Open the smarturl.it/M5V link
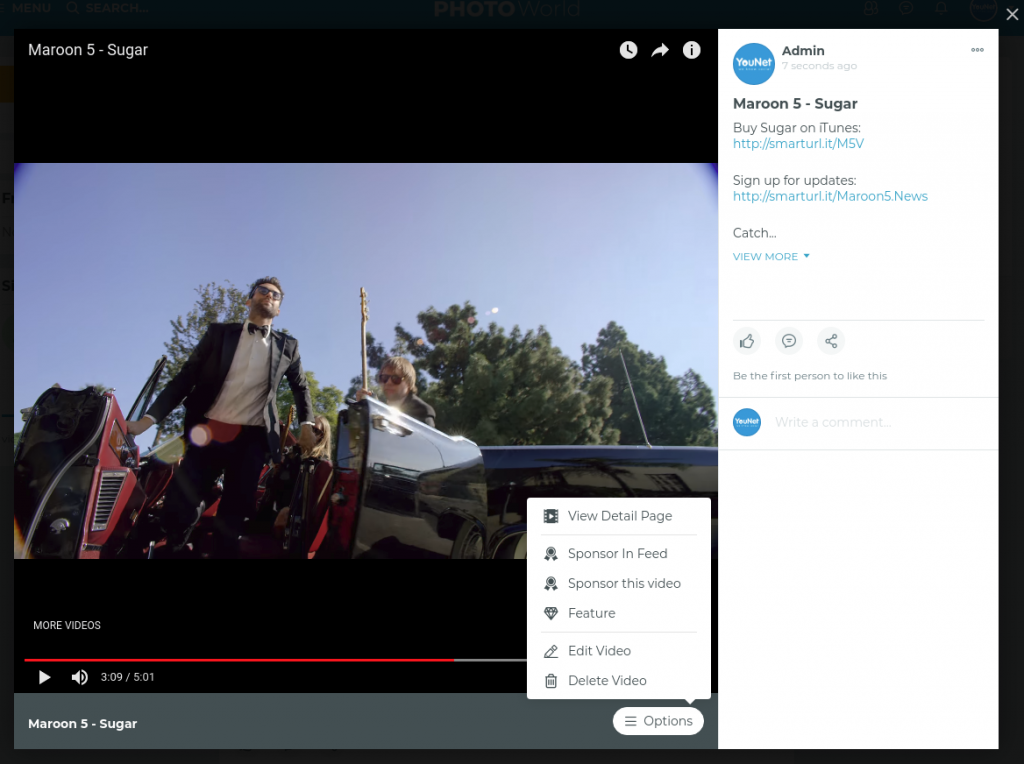Screen dimensions: 1024x764 click(x=798, y=144)
